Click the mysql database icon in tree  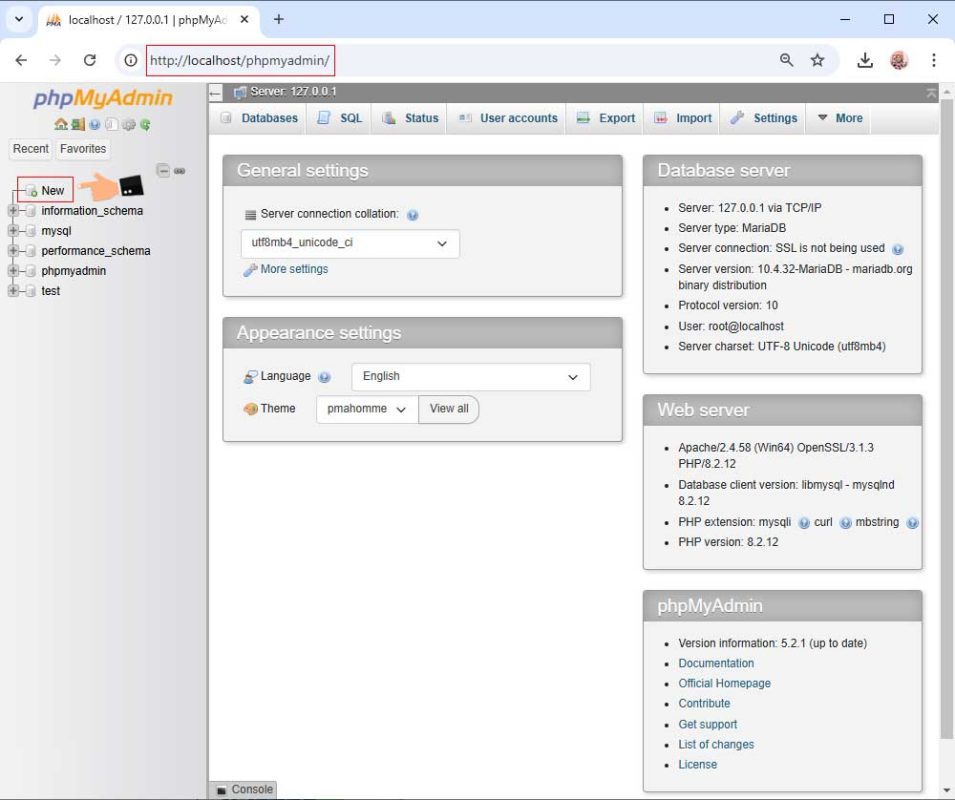30,231
